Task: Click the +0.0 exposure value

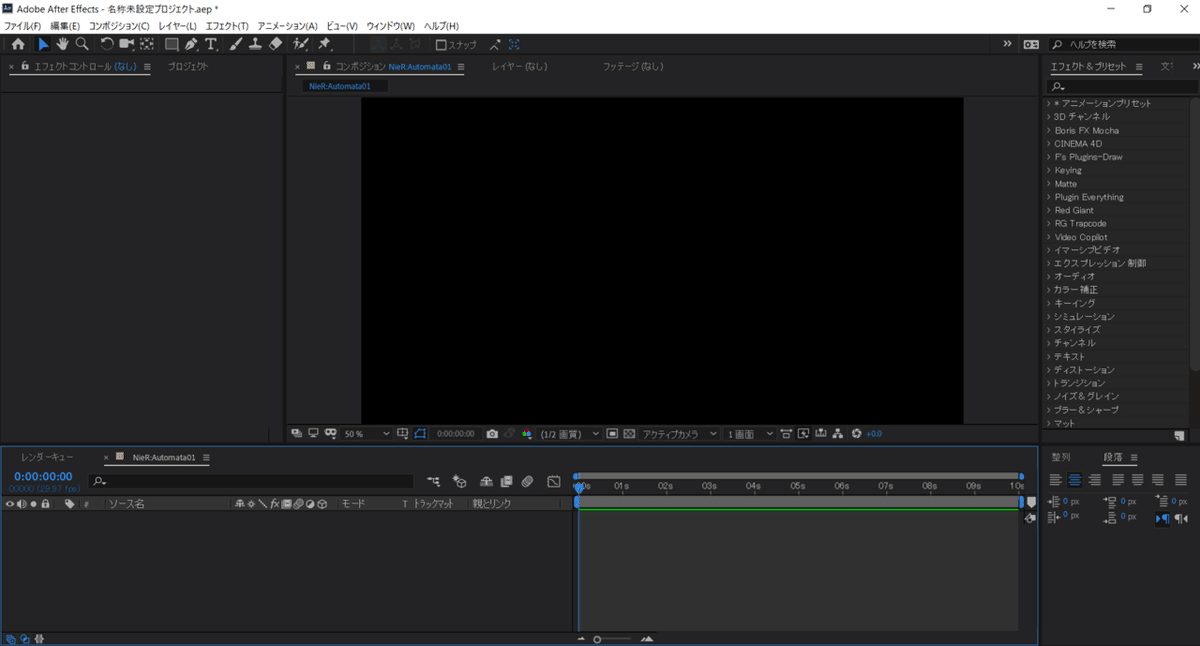Action: point(874,434)
